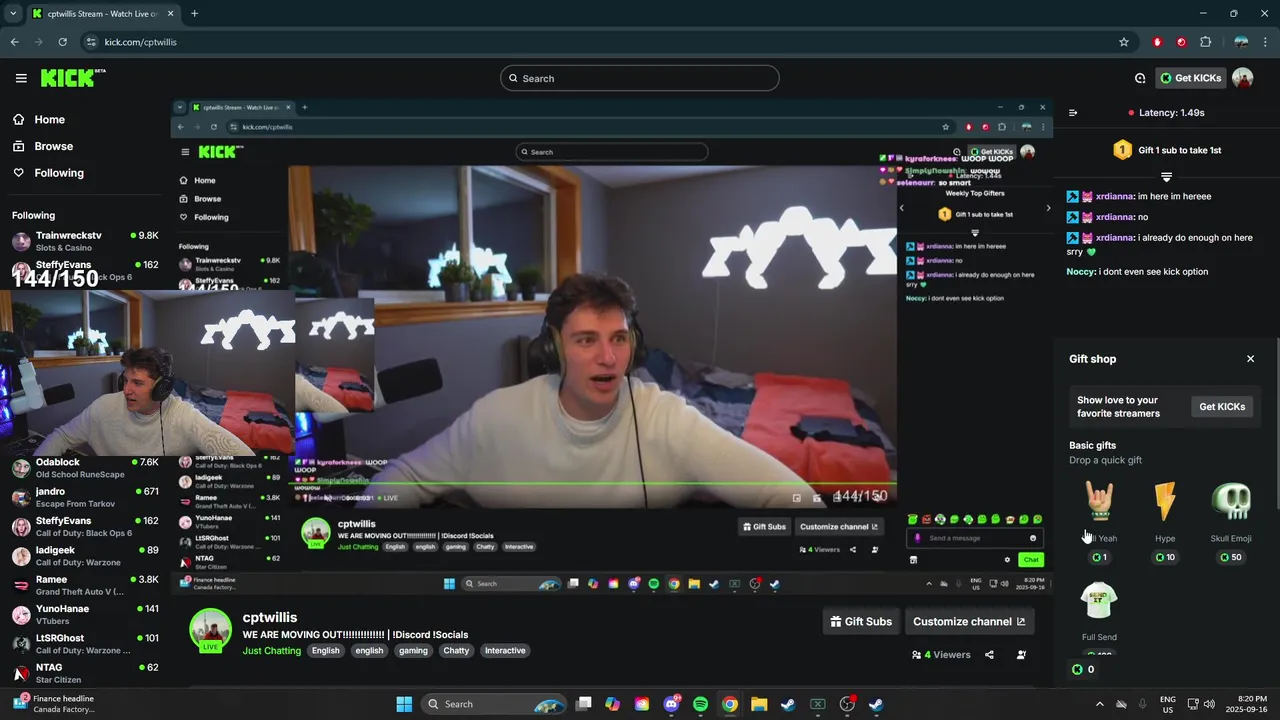Click the KICK logo
Viewport: 1280px width, 720px height.
point(73,78)
